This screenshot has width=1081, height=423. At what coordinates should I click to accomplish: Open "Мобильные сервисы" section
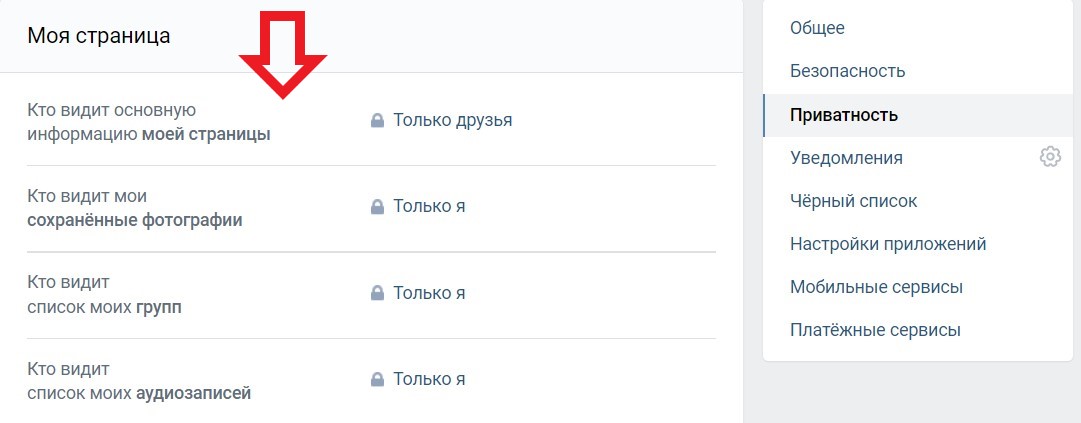(x=876, y=287)
